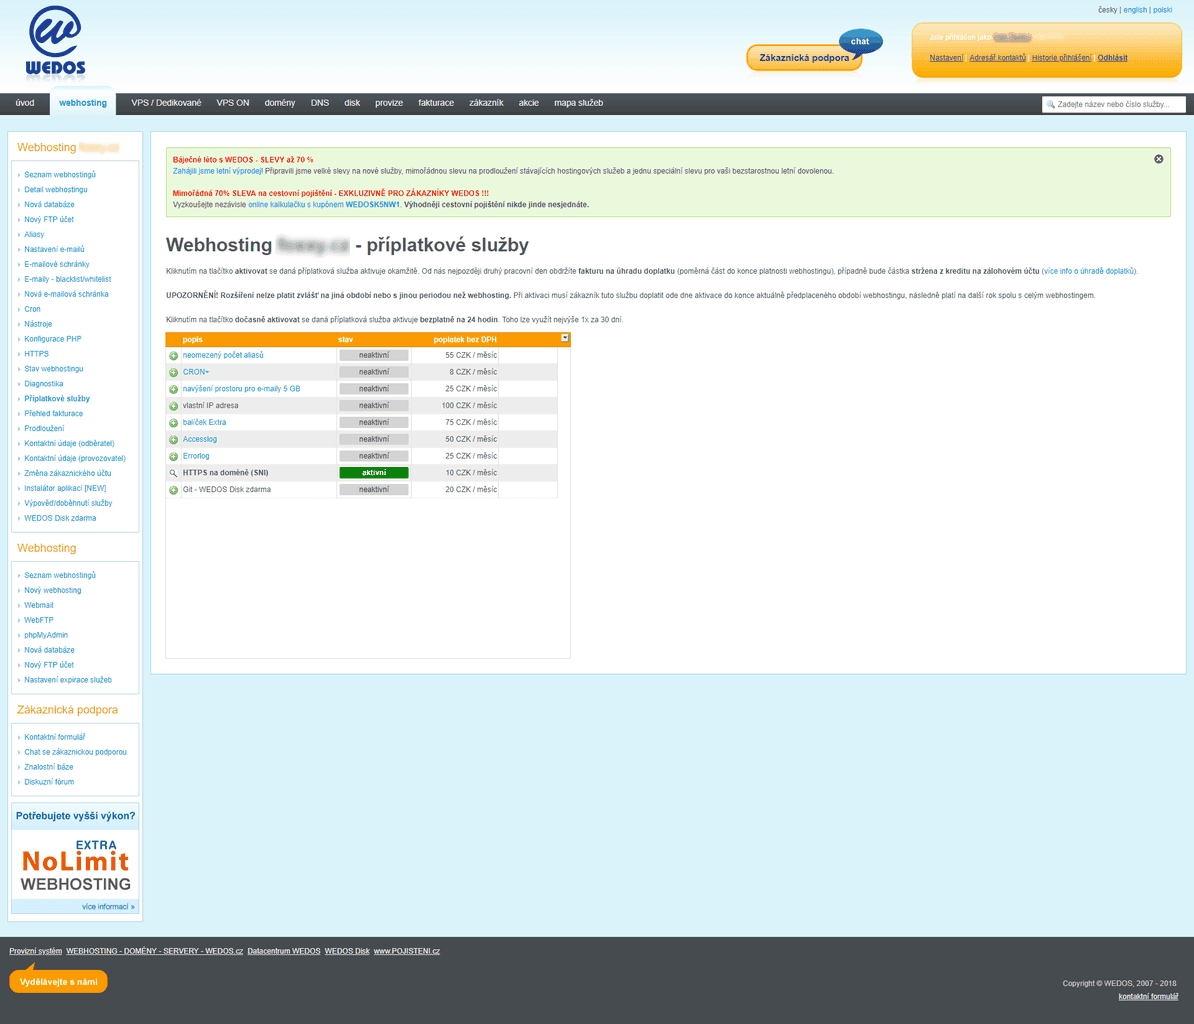Click plus icon beside navýšení prostoru pro e-maily
Viewport: 1194px width, 1024px height.
pyautogui.click(x=173, y=389)
